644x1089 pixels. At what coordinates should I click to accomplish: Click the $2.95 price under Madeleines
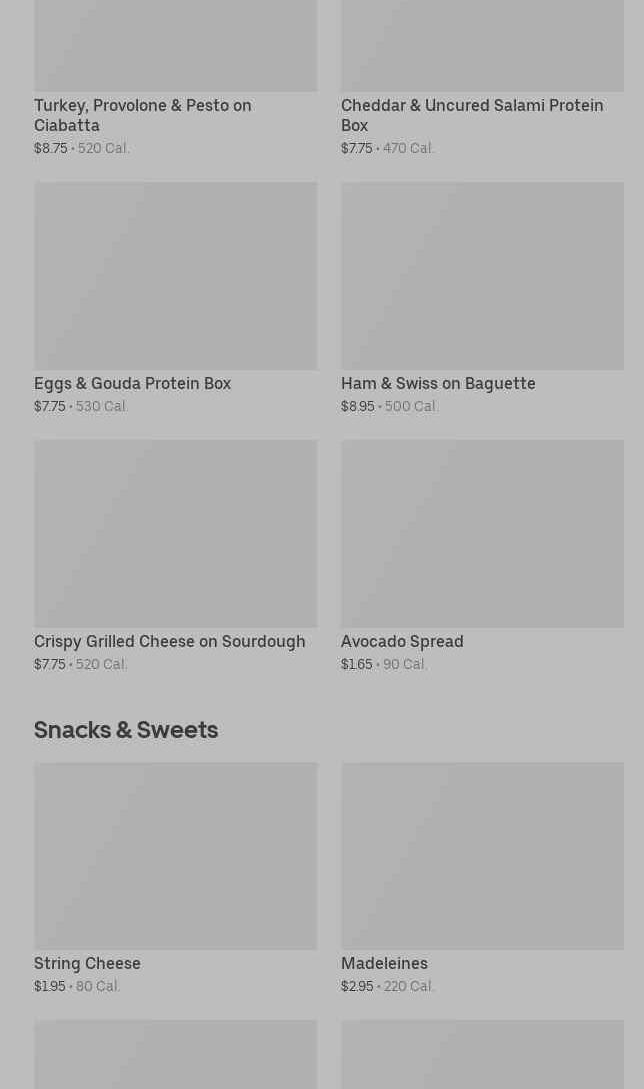[x=357, y=986]
